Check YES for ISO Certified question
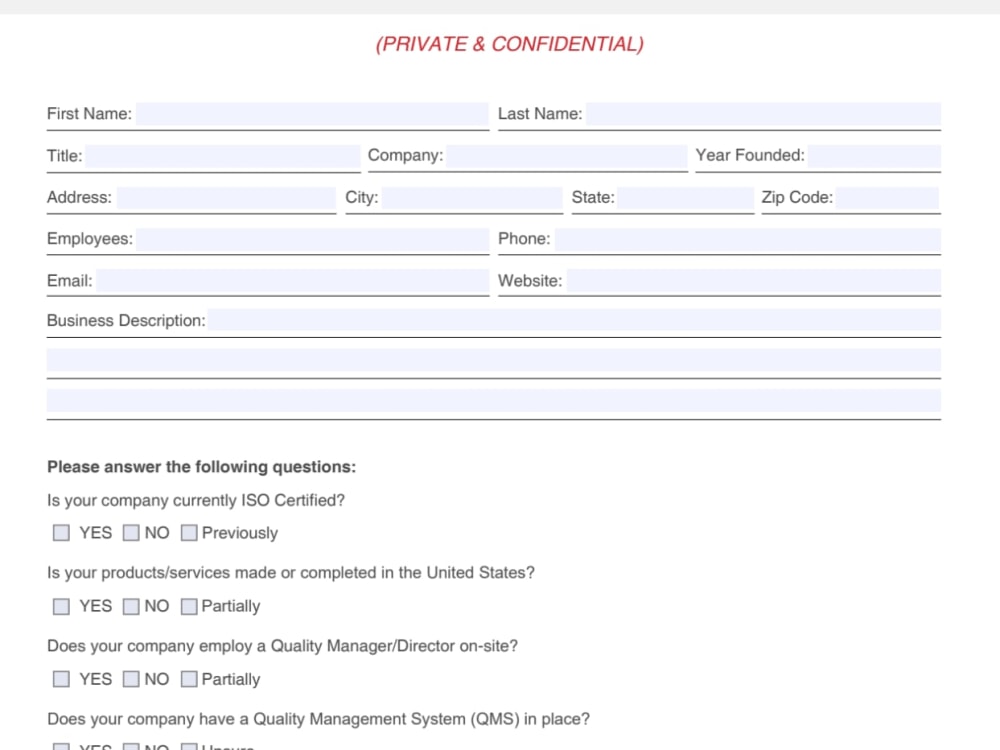Viewport: 1000px width, 750px height. 61,533
